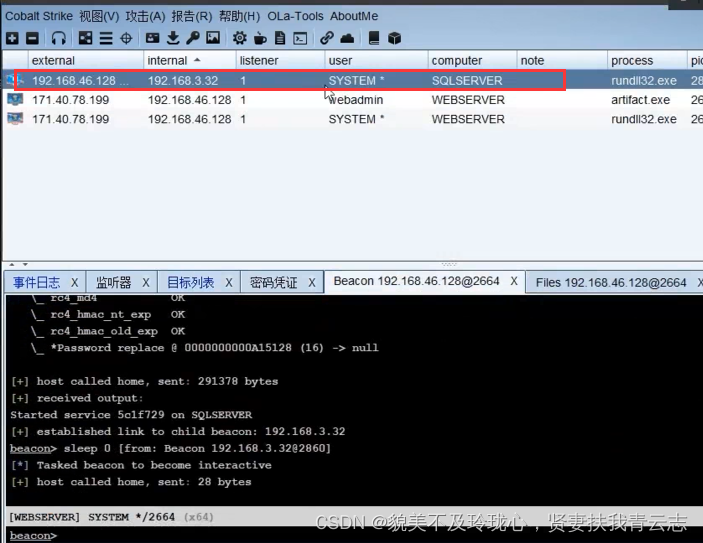Select SQLSERVER in the computer column

point(467,80)
